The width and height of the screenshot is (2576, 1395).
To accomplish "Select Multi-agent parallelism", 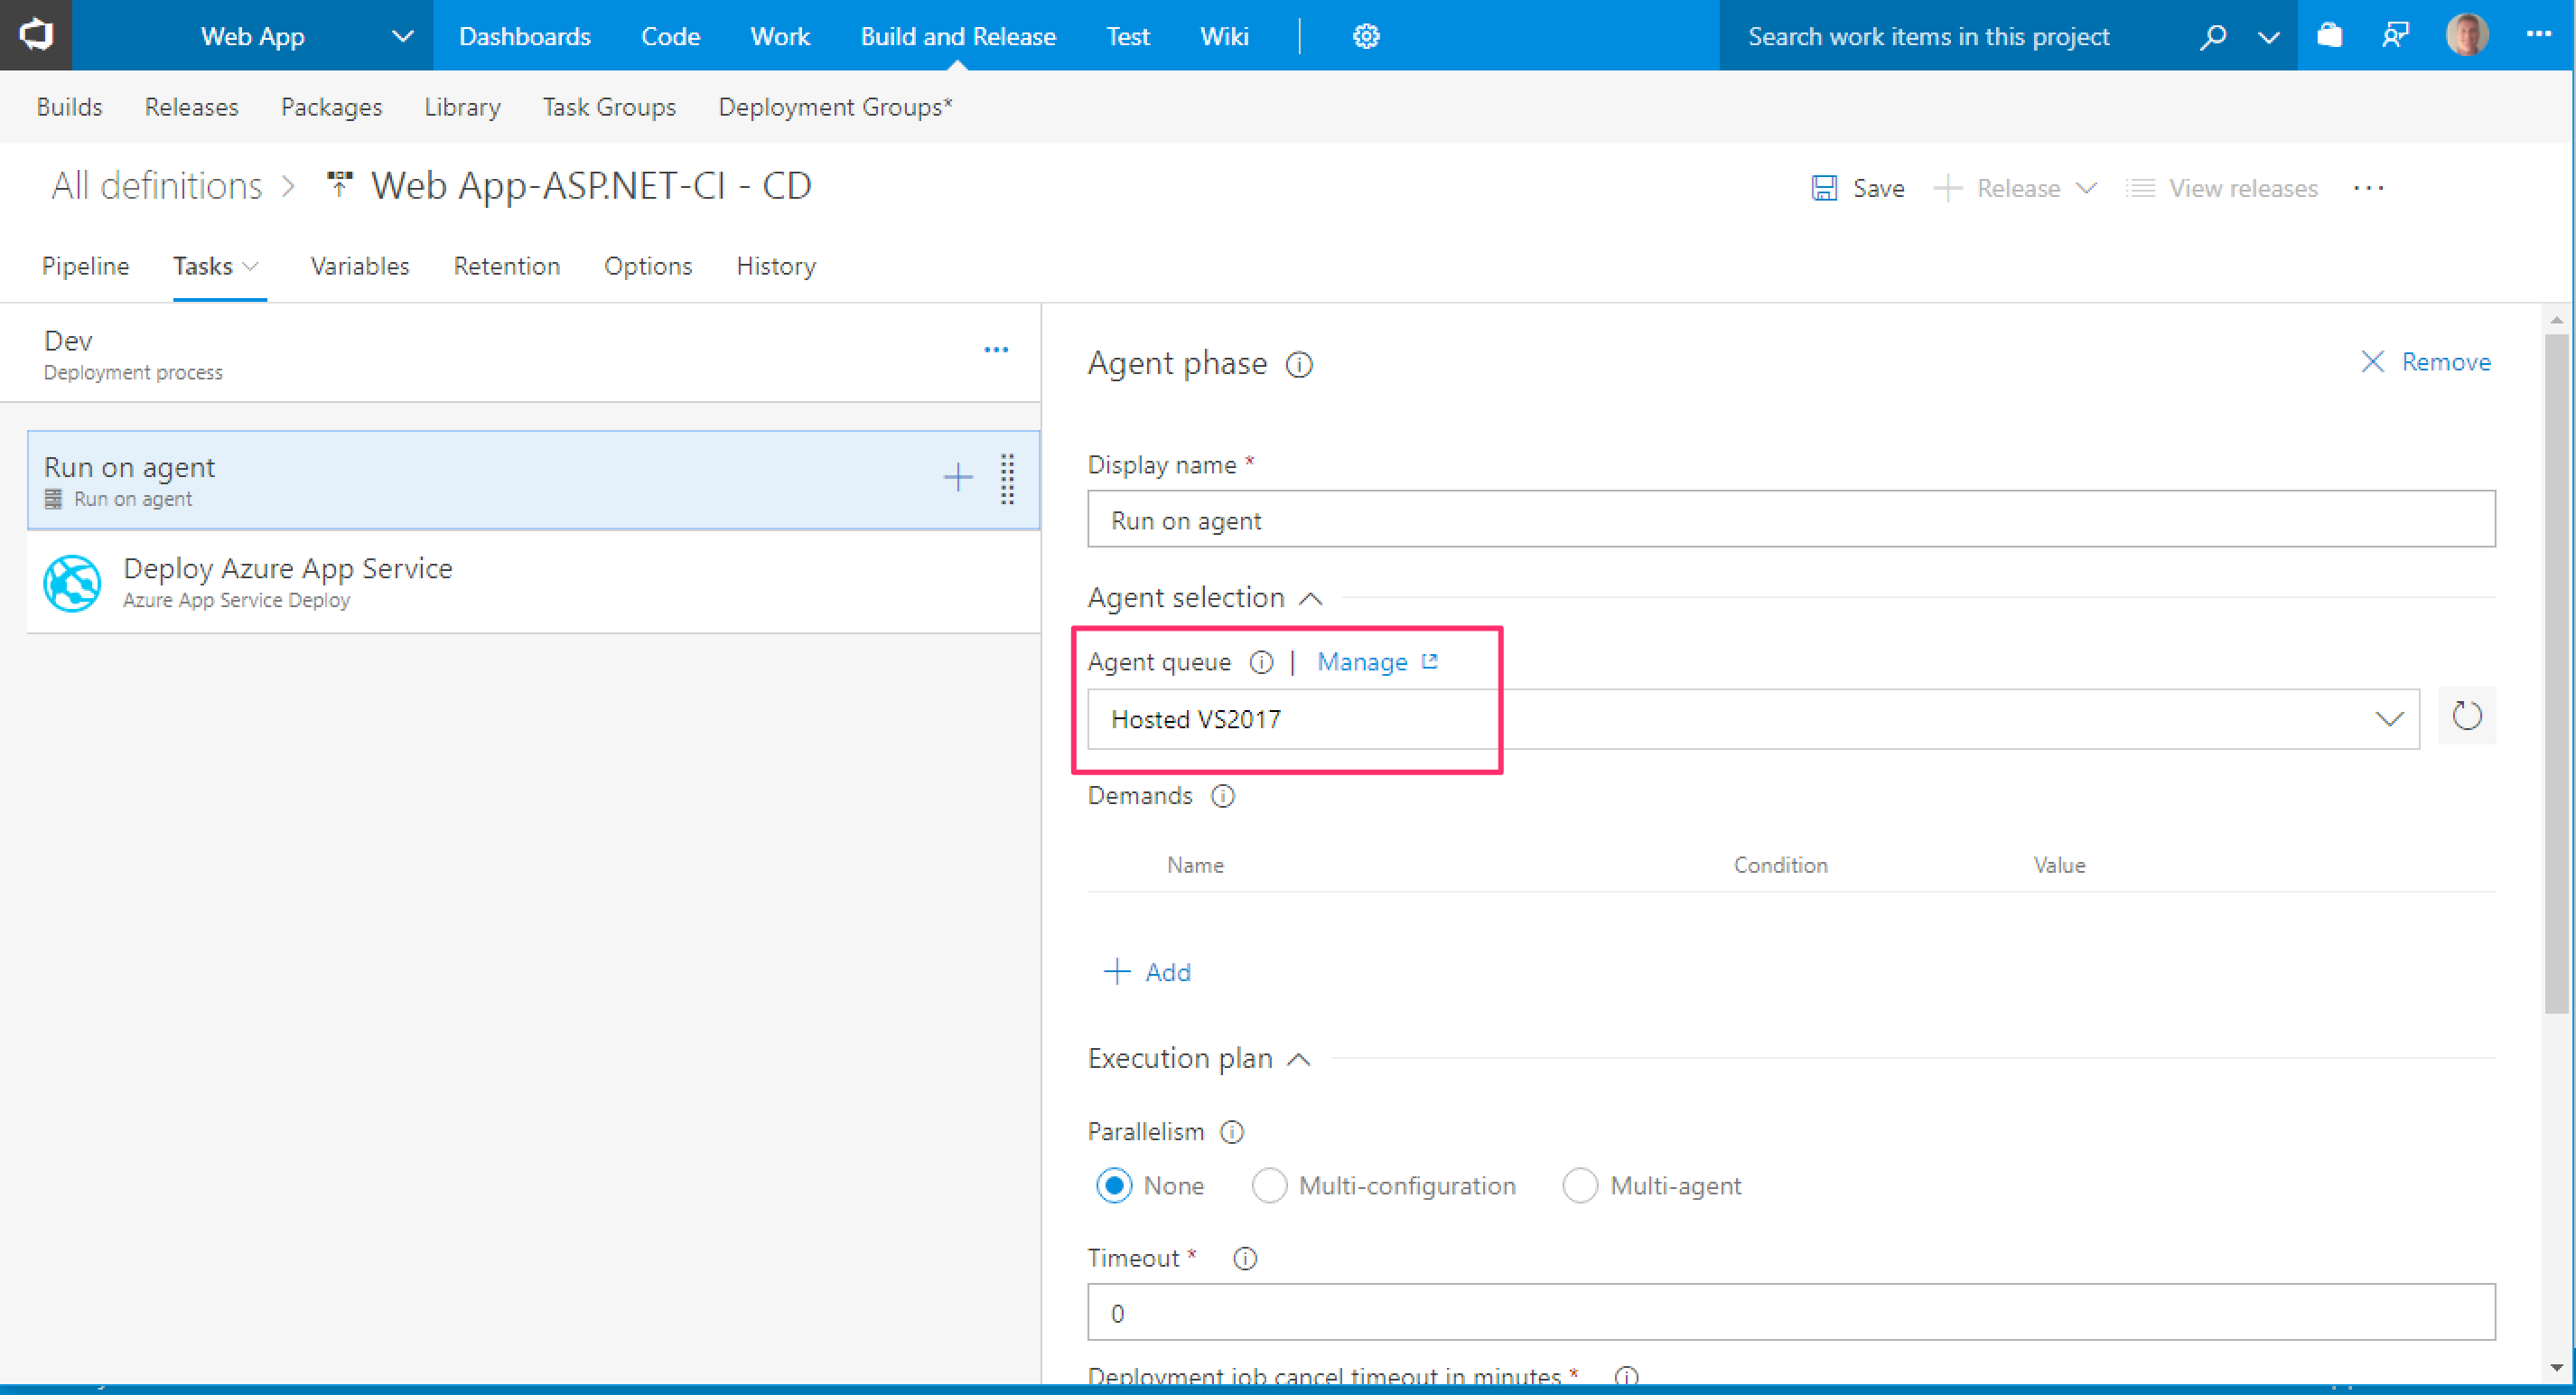I will [1580, 1185].
